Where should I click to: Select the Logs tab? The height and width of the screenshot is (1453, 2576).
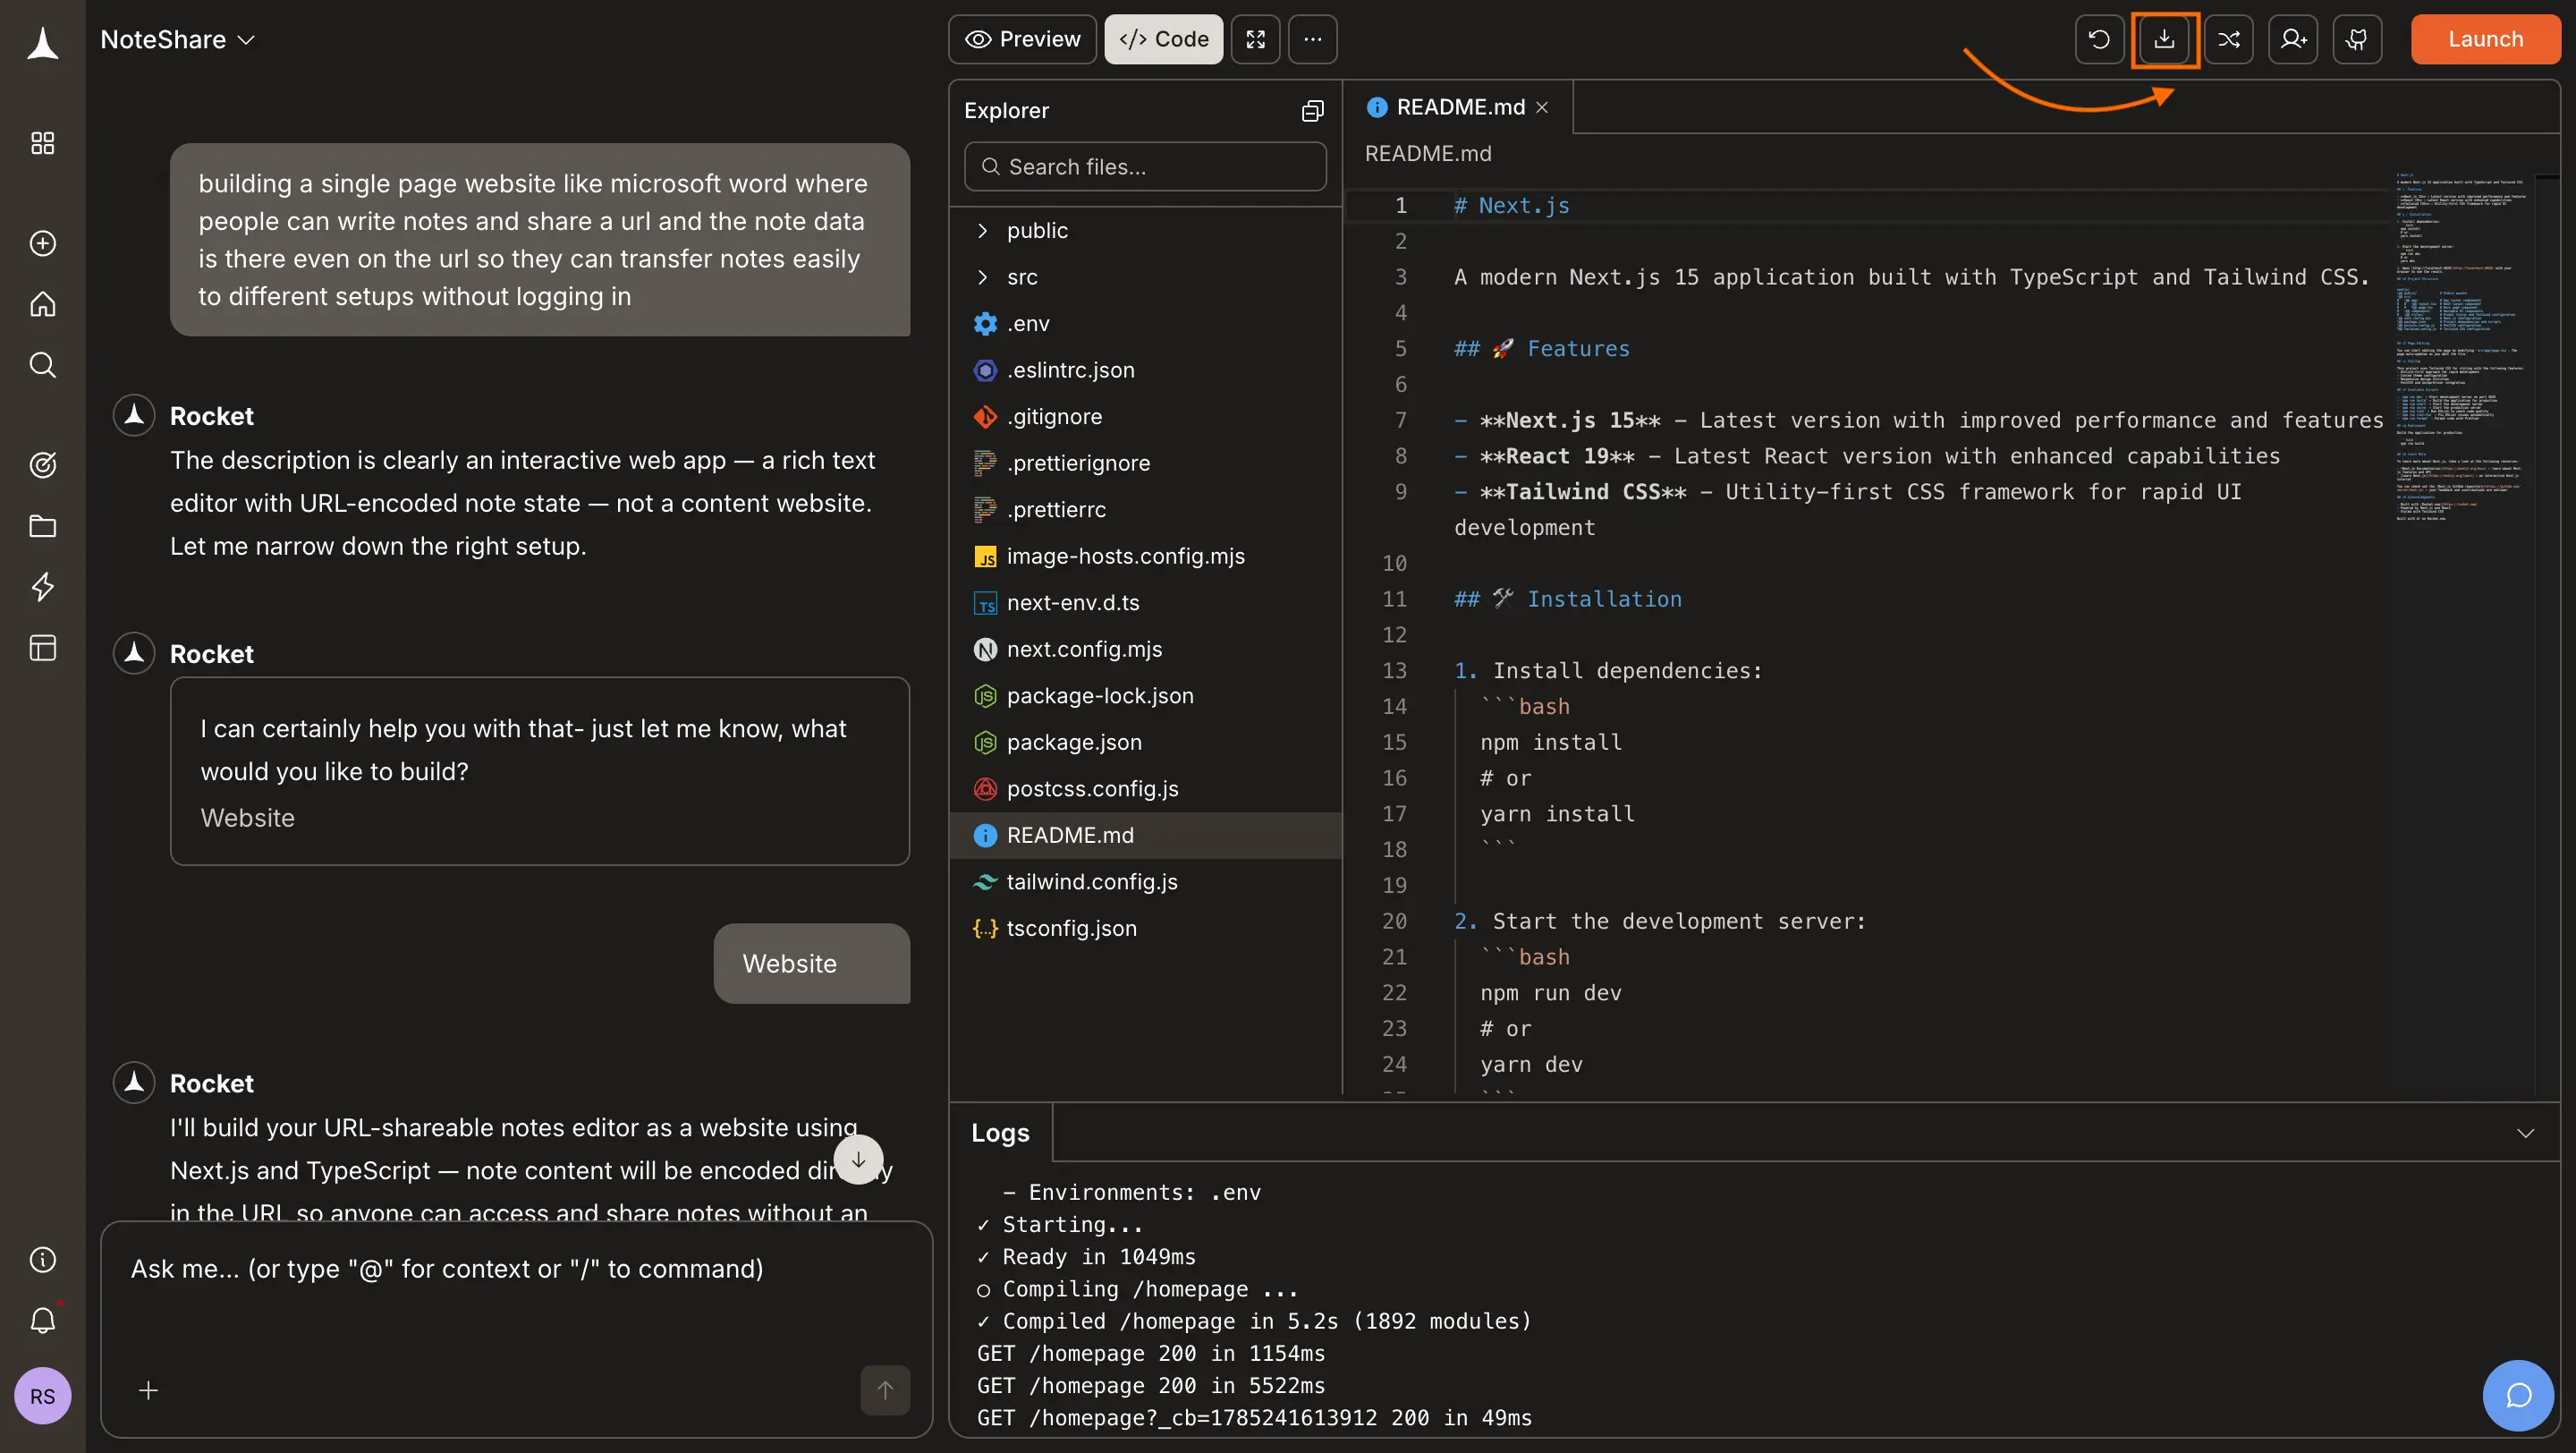click(x=1000, y=1133)
